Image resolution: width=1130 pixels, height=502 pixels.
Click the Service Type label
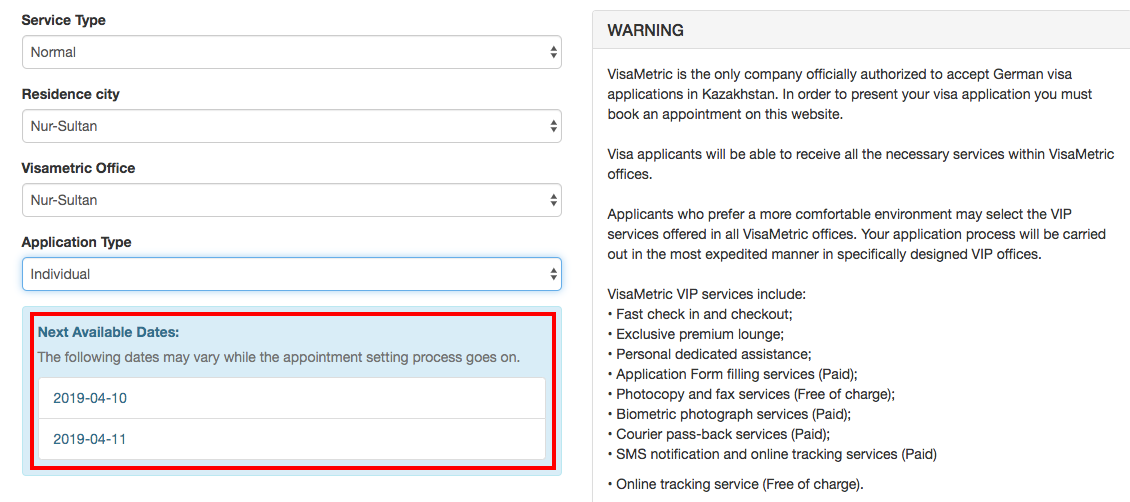point(63,20)
